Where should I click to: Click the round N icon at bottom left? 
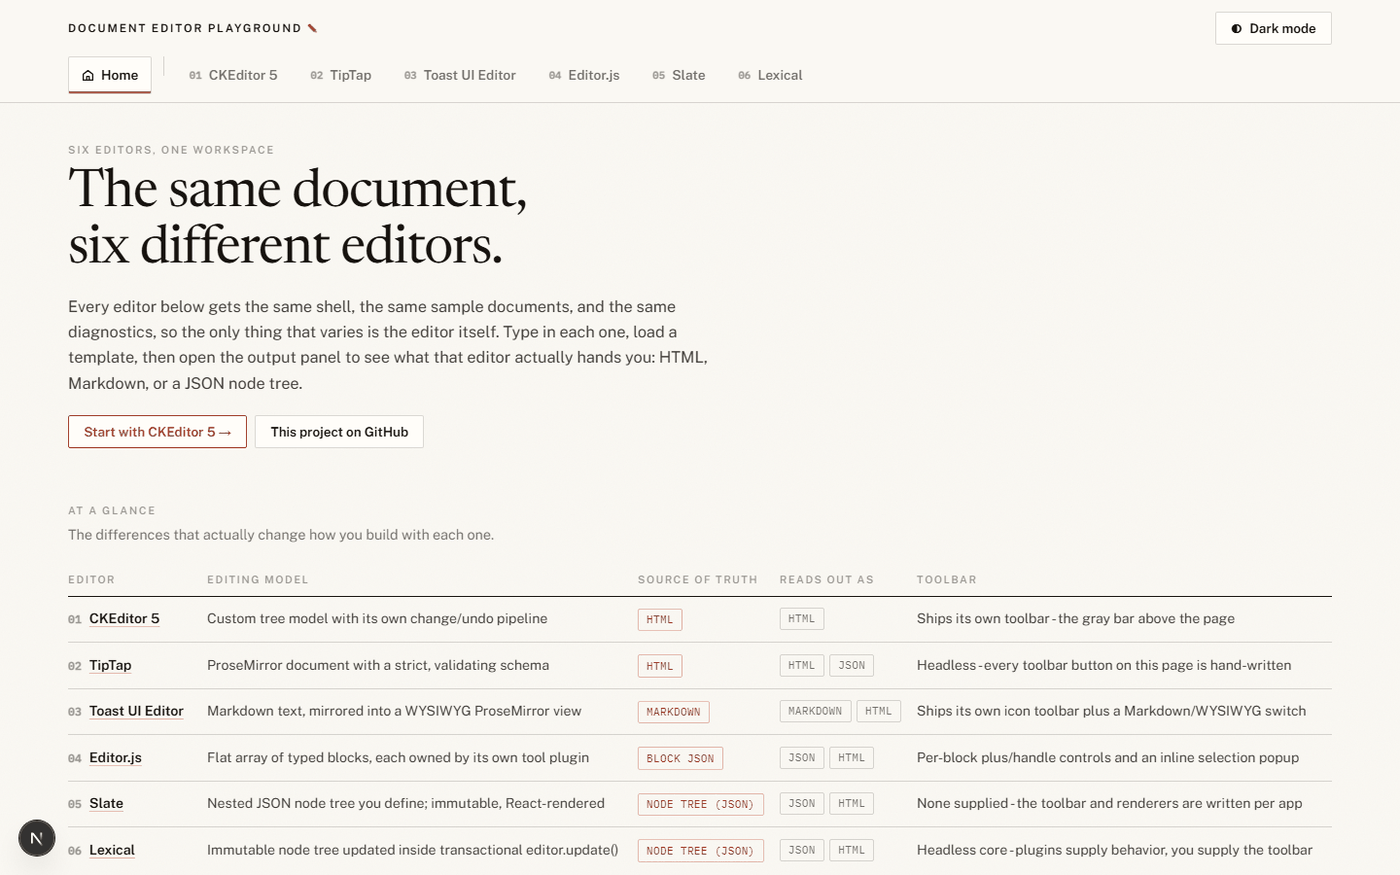[37, 838]
